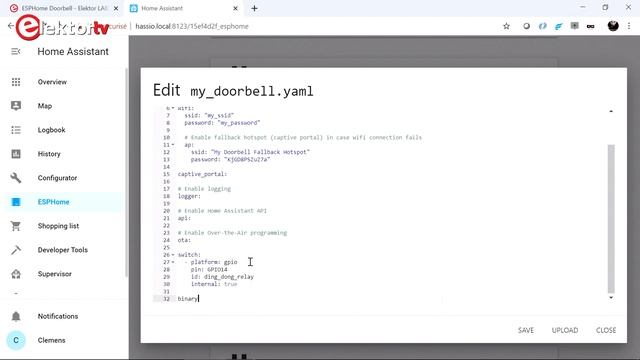The image size is (640, 360).
Task: Click the Home Assistant sidebar title
Action: [x=73, y=51]
